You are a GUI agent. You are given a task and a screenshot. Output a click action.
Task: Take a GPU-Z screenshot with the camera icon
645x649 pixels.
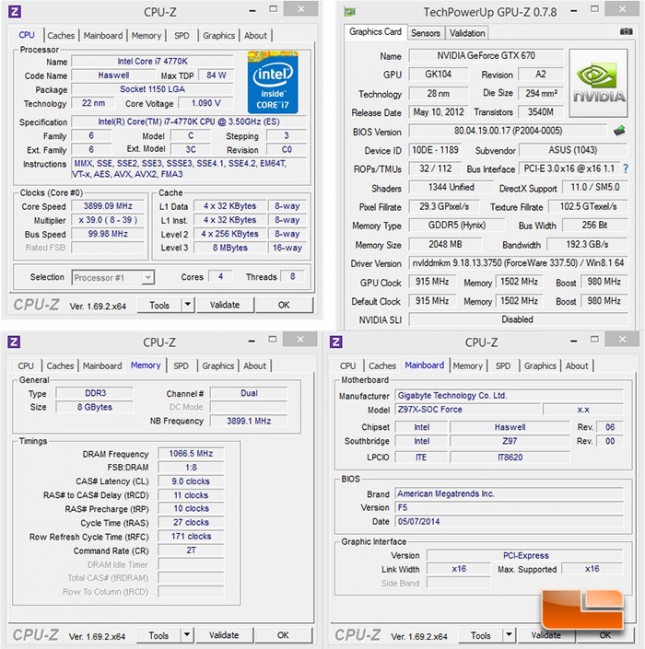coord(626,31)
